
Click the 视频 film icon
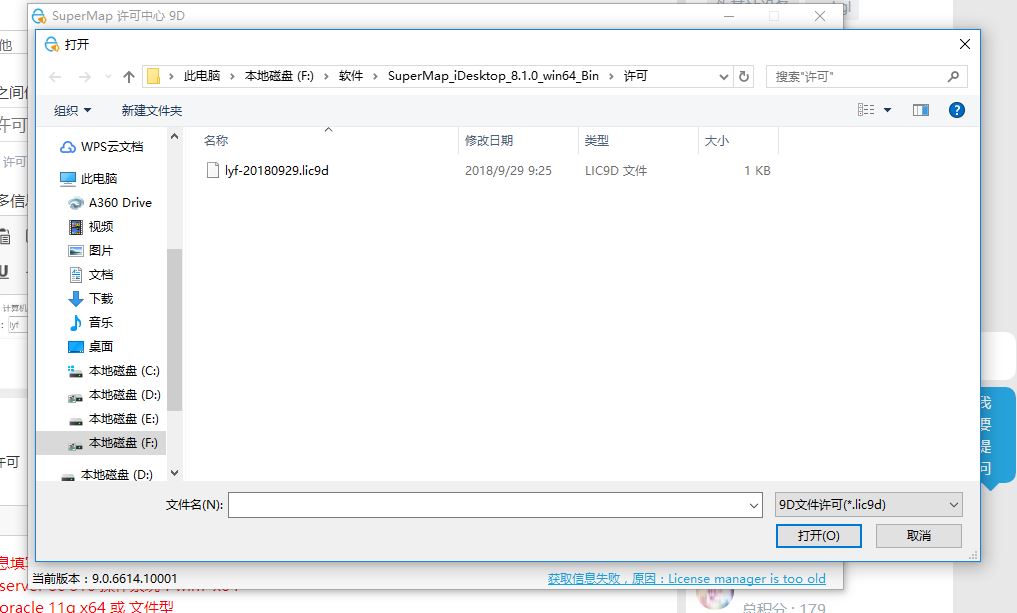coord(76,226)
